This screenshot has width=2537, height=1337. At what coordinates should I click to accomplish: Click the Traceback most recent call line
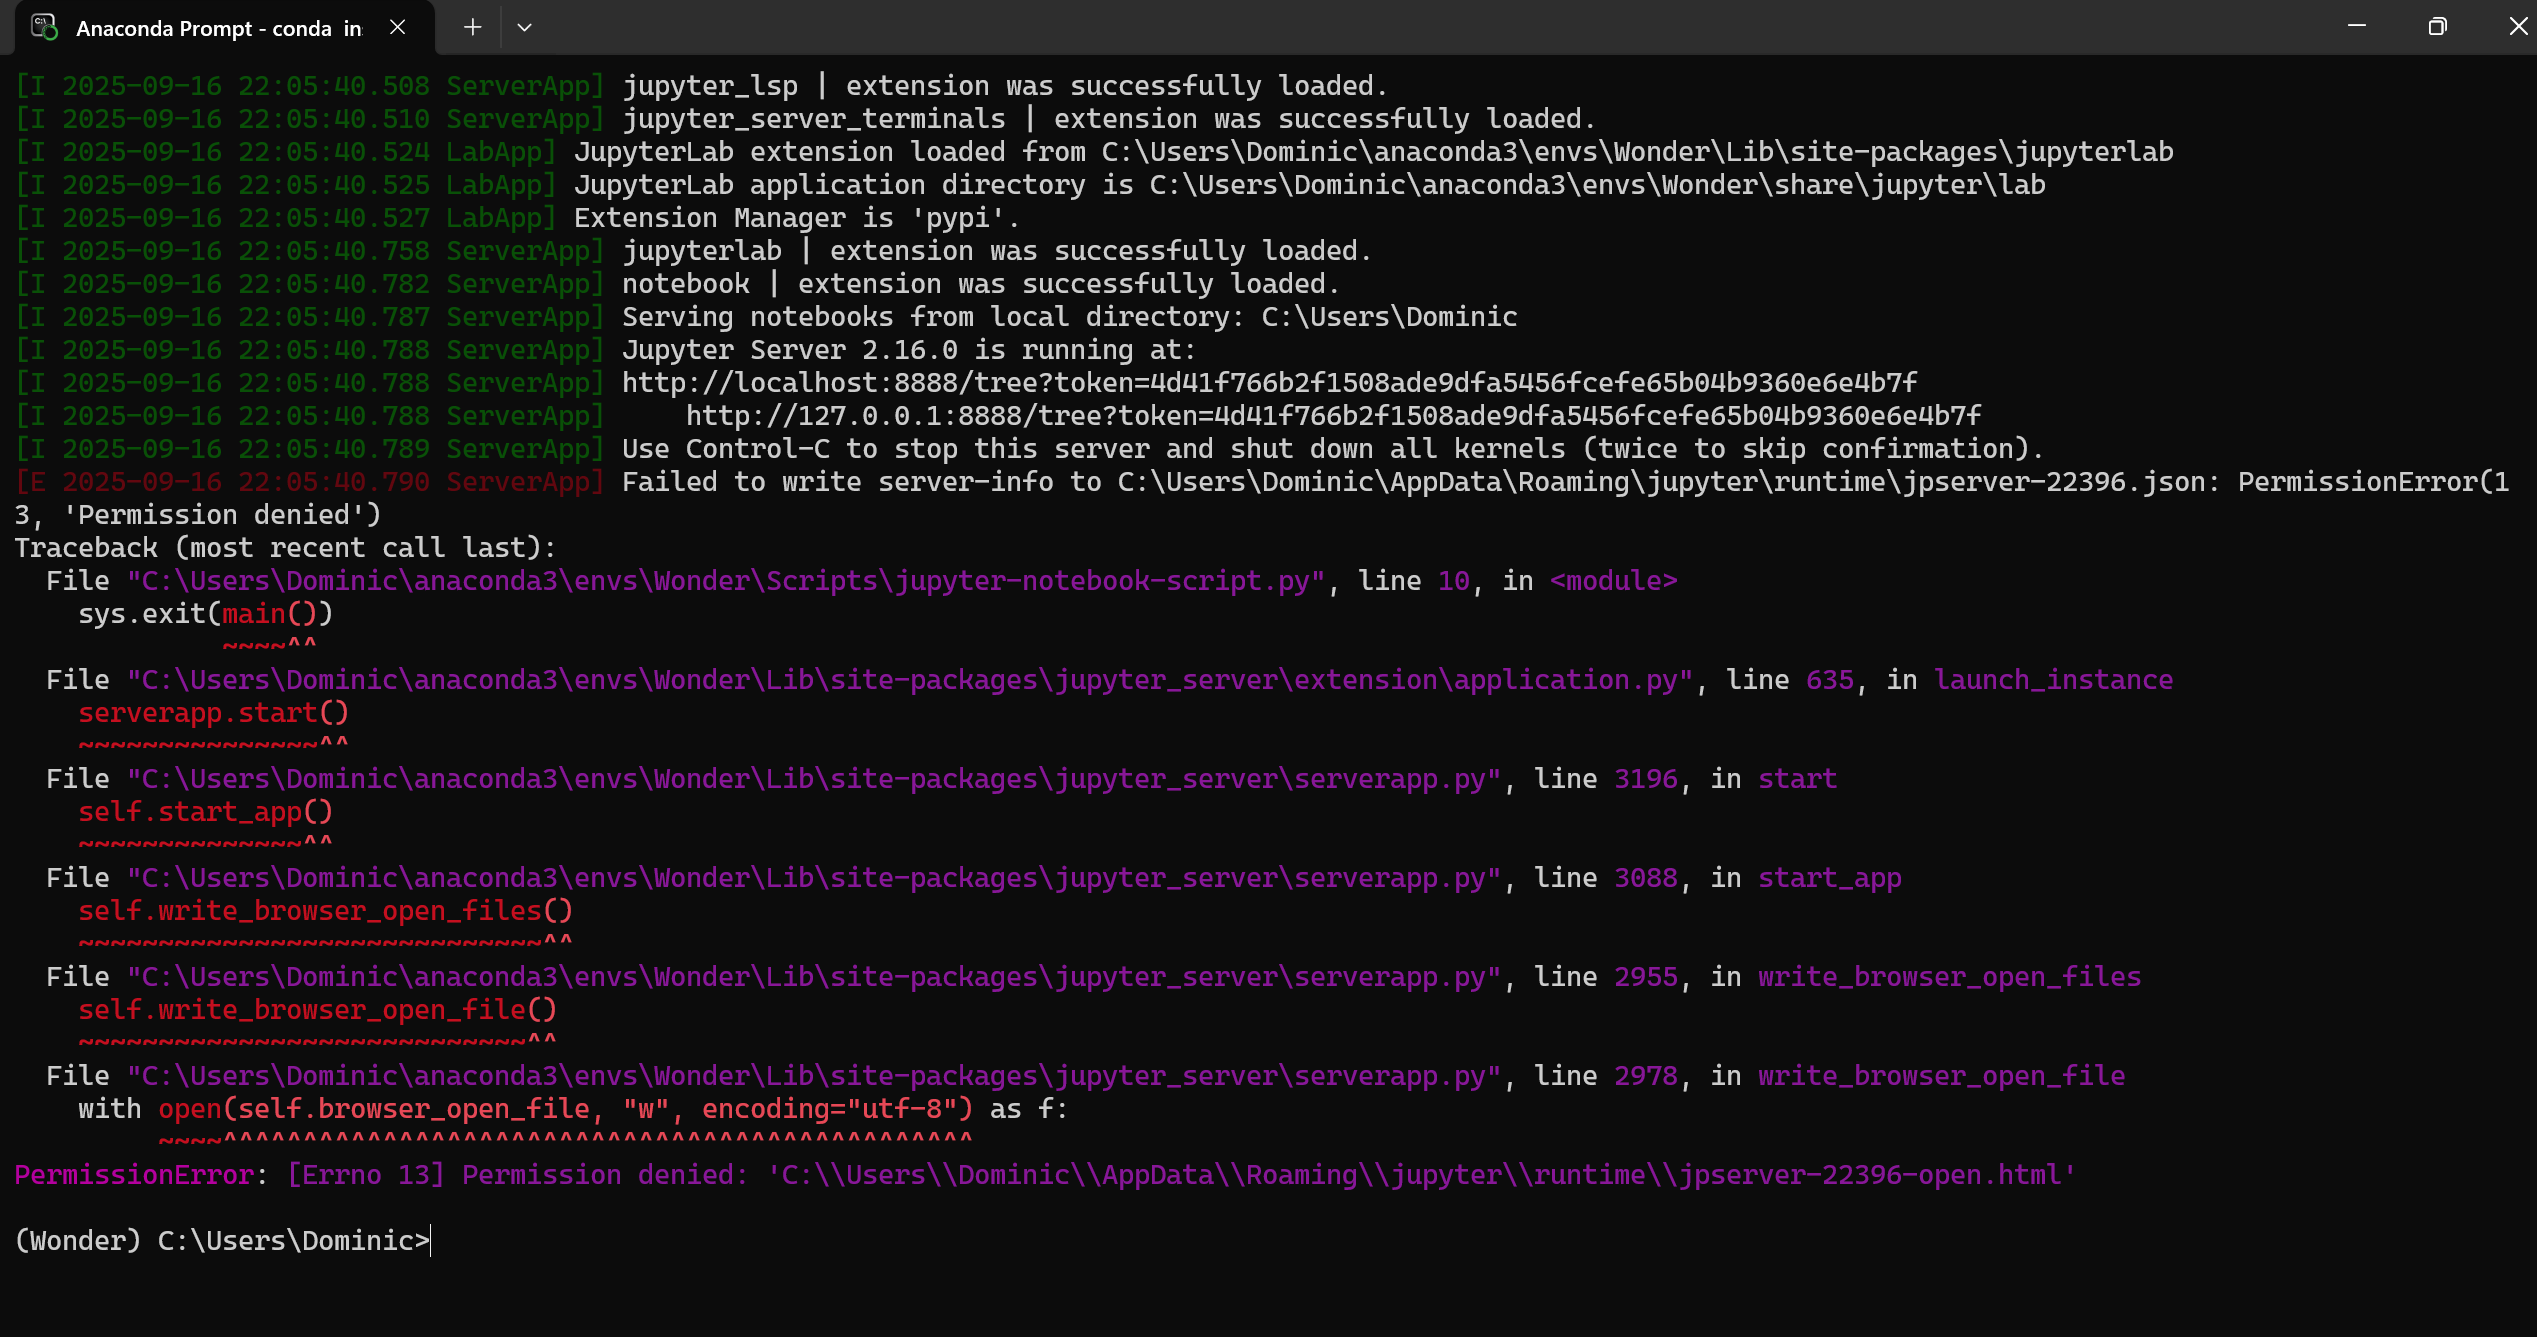pos(285,548)
